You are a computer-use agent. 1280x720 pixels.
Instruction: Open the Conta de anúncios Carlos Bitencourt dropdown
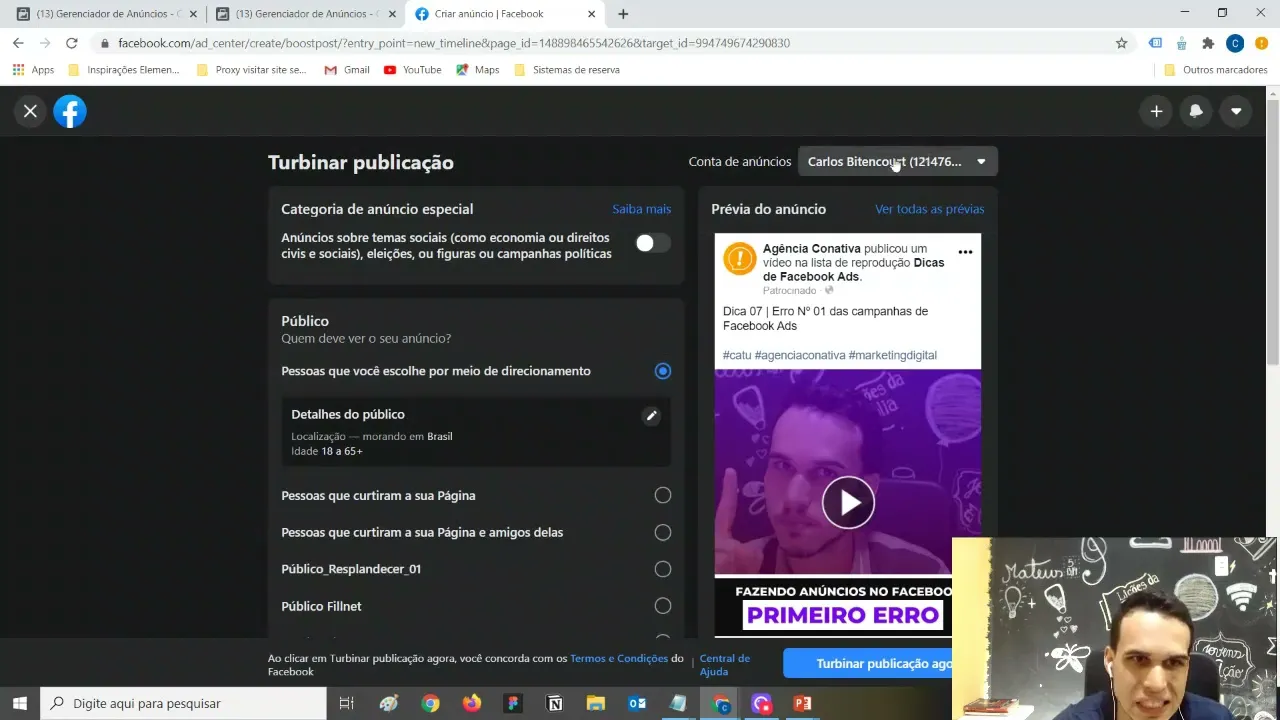[897, 161]
